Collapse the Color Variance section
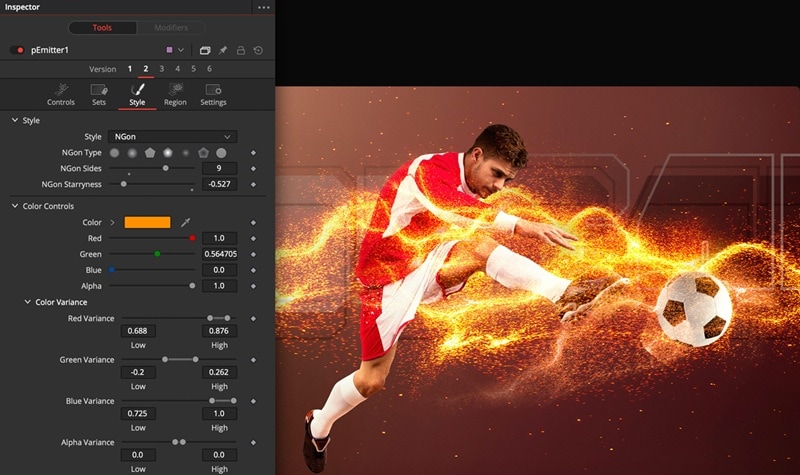 (x=28, y=302)
